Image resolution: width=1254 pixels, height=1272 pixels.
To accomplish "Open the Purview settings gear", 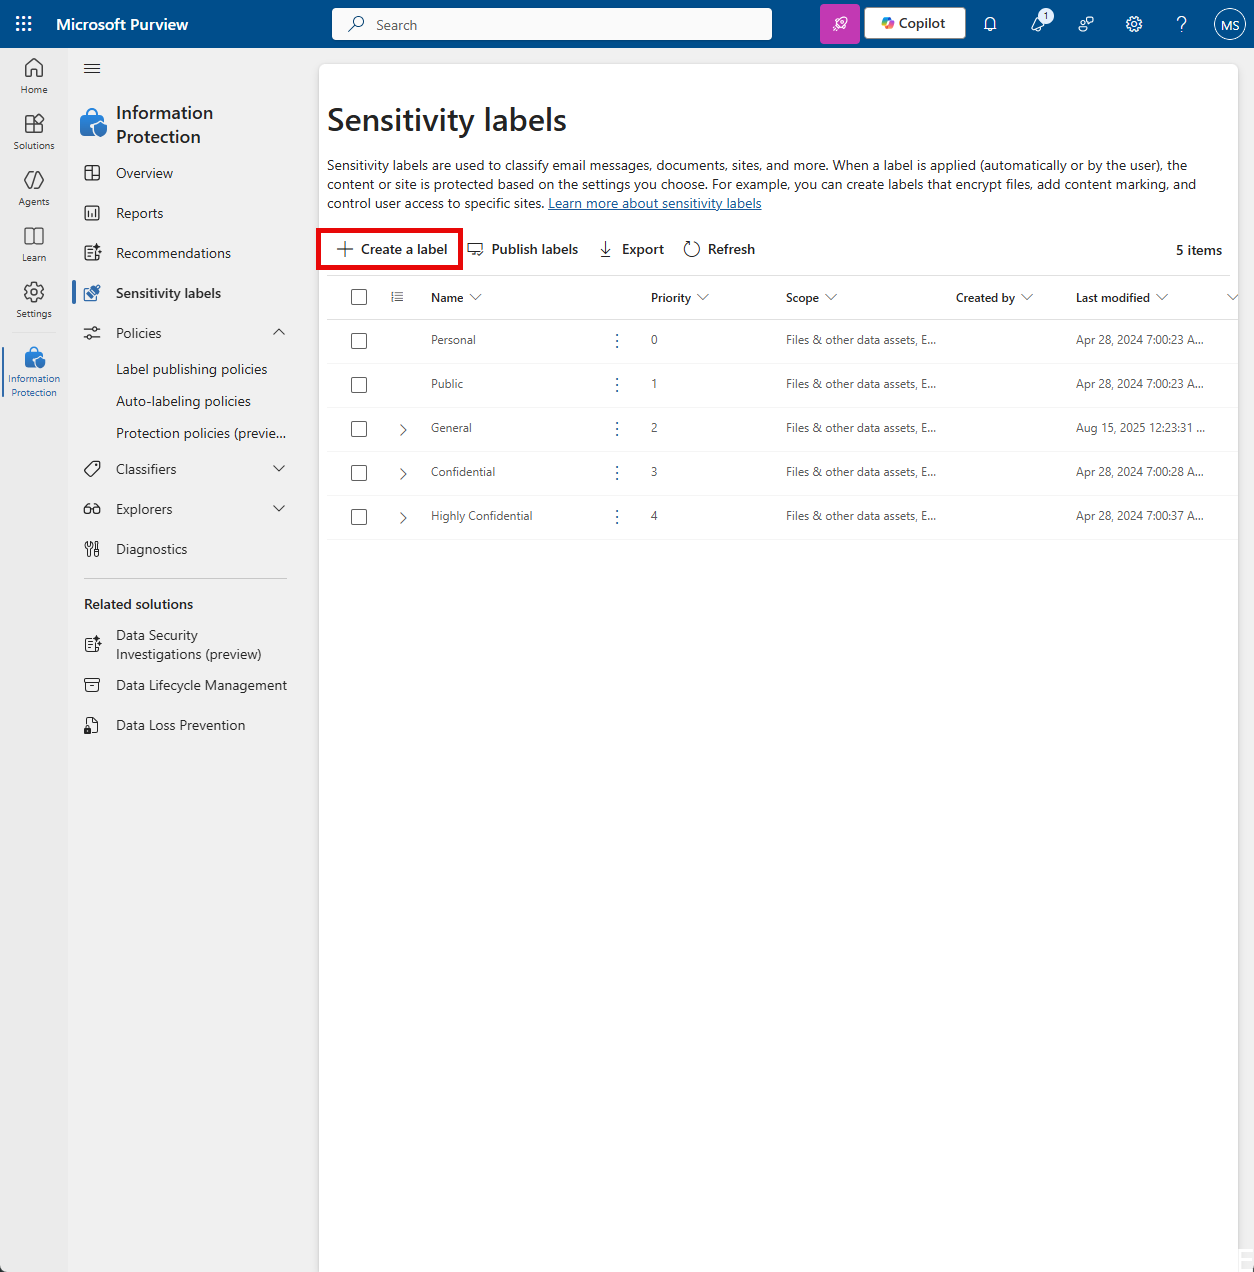I will [x=1133, y=23].
